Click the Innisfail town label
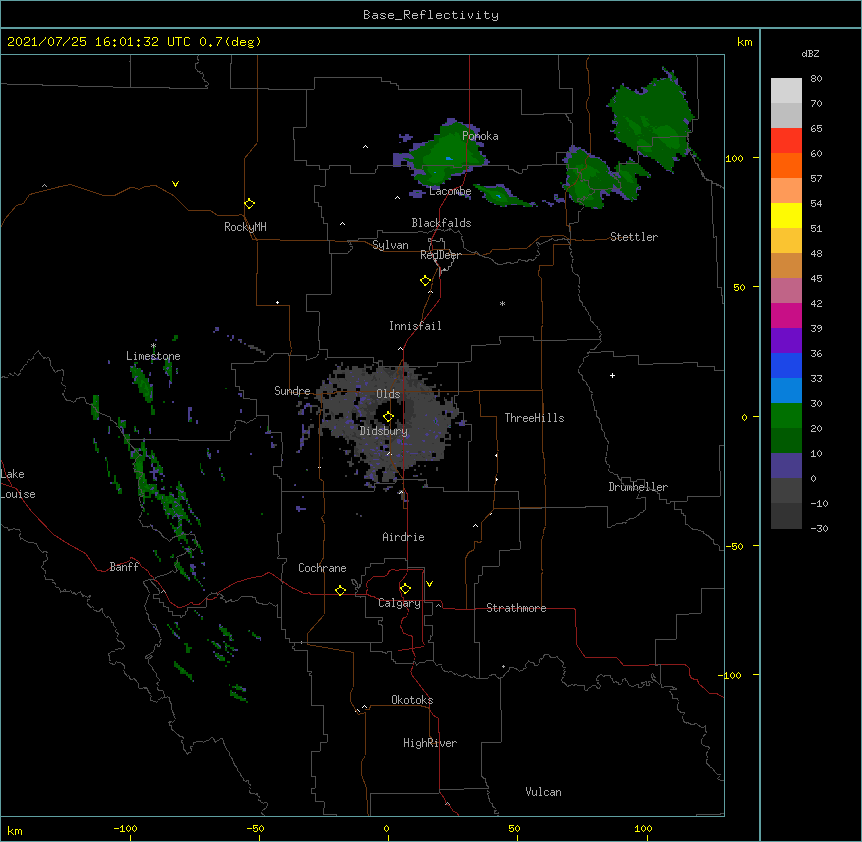This screenshot has height=842, width=862. (415, 326)
